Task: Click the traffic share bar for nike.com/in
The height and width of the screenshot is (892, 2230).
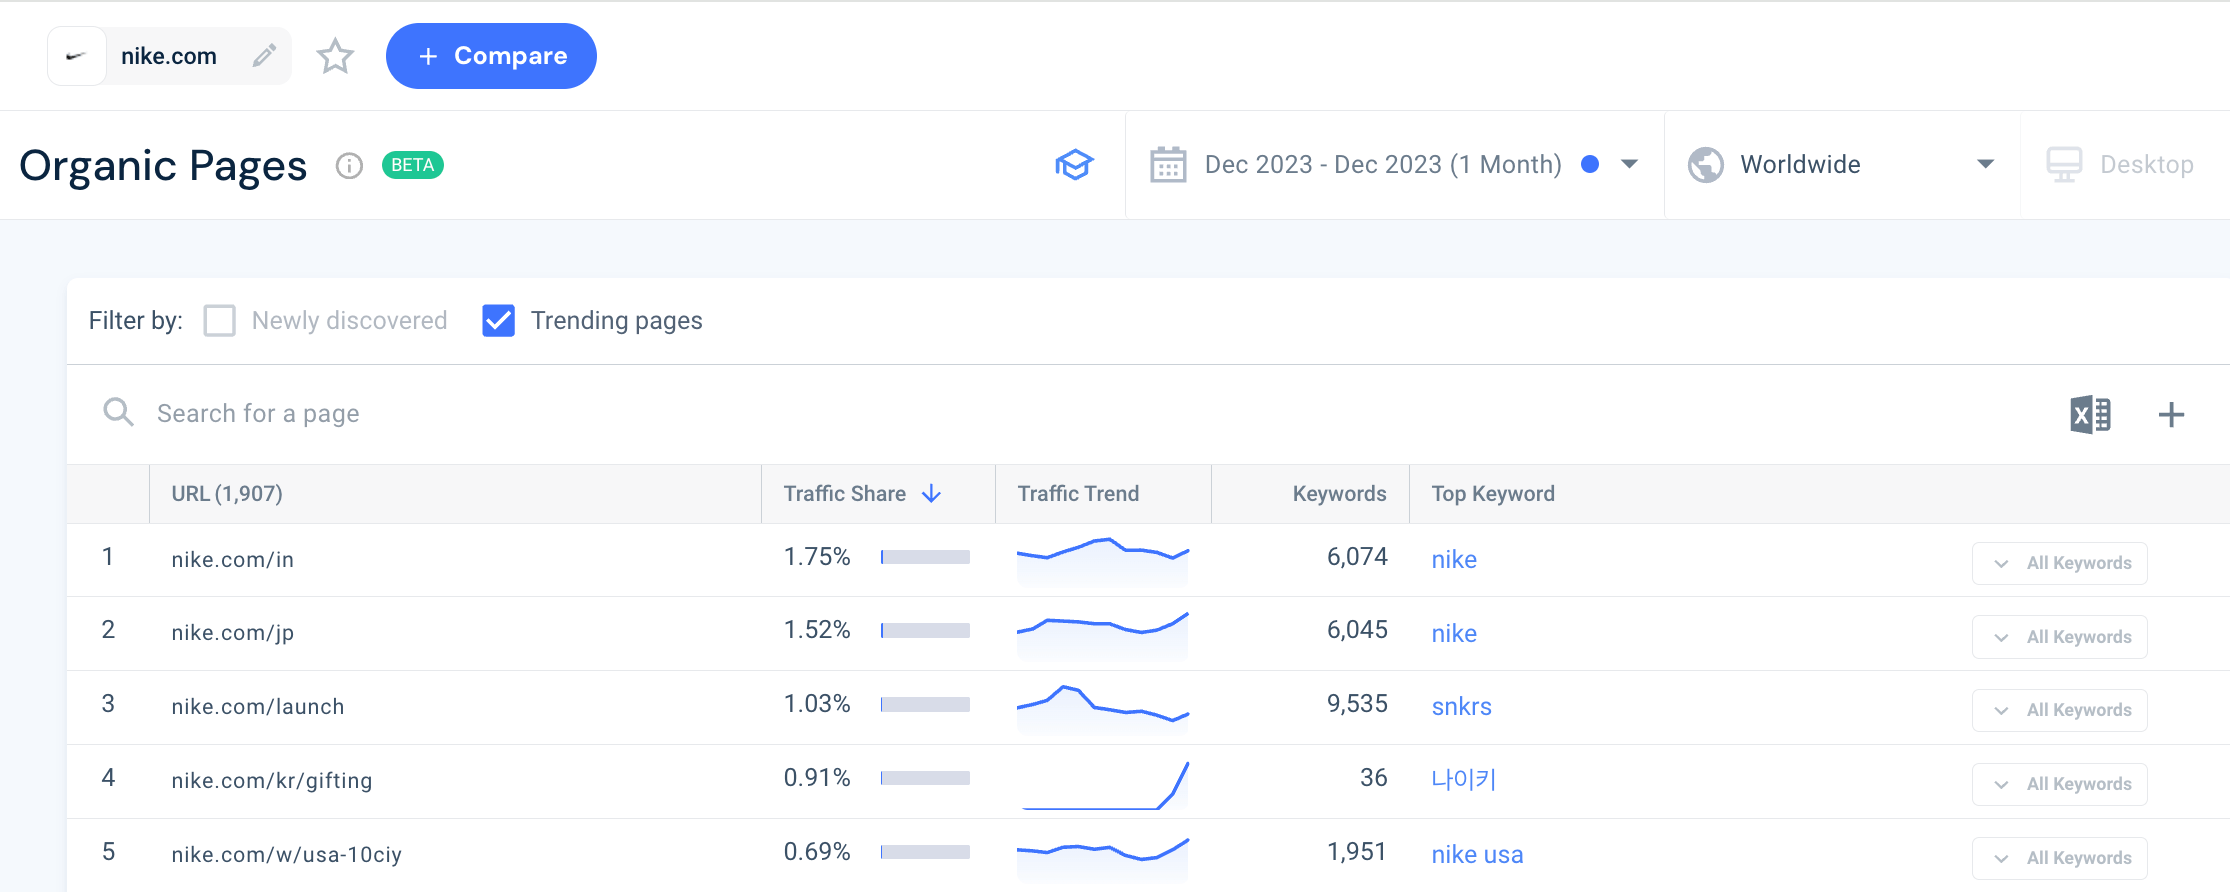Action: [925, 557]
